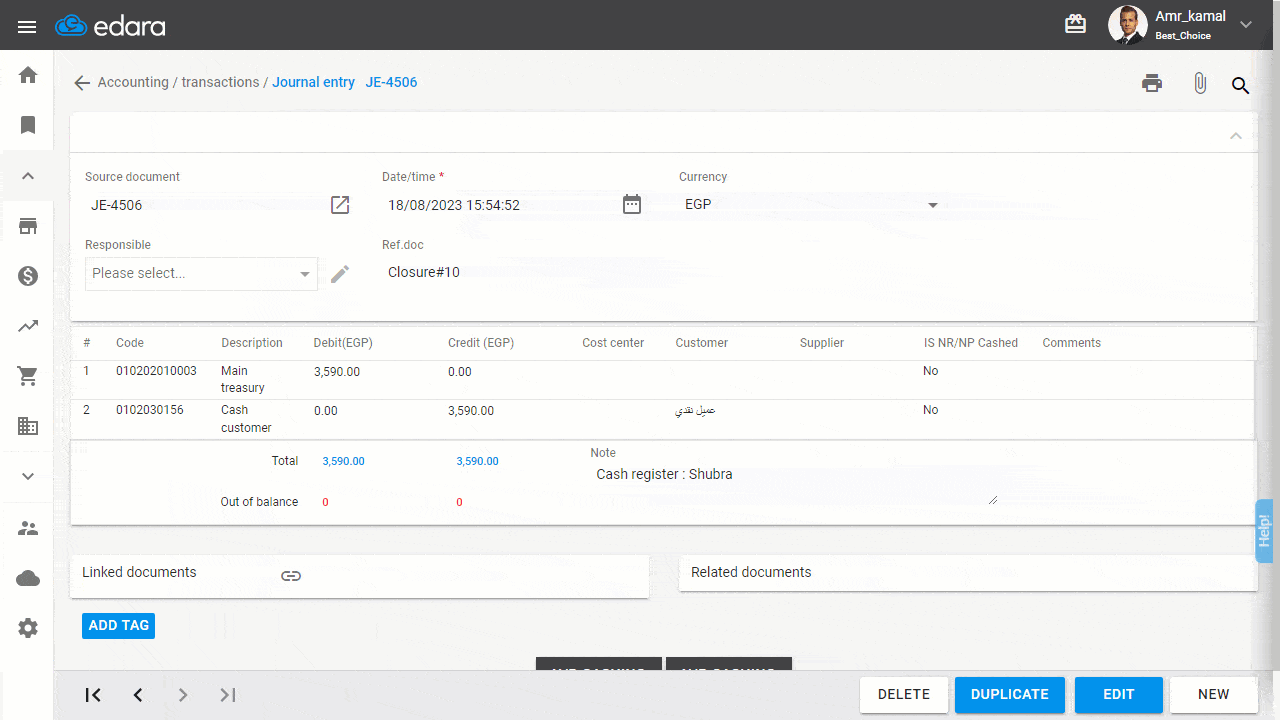Viewport: 1280px width, 720px height.
Task: Open transactions breadcrumb link
Action: [x=220, y=82]
